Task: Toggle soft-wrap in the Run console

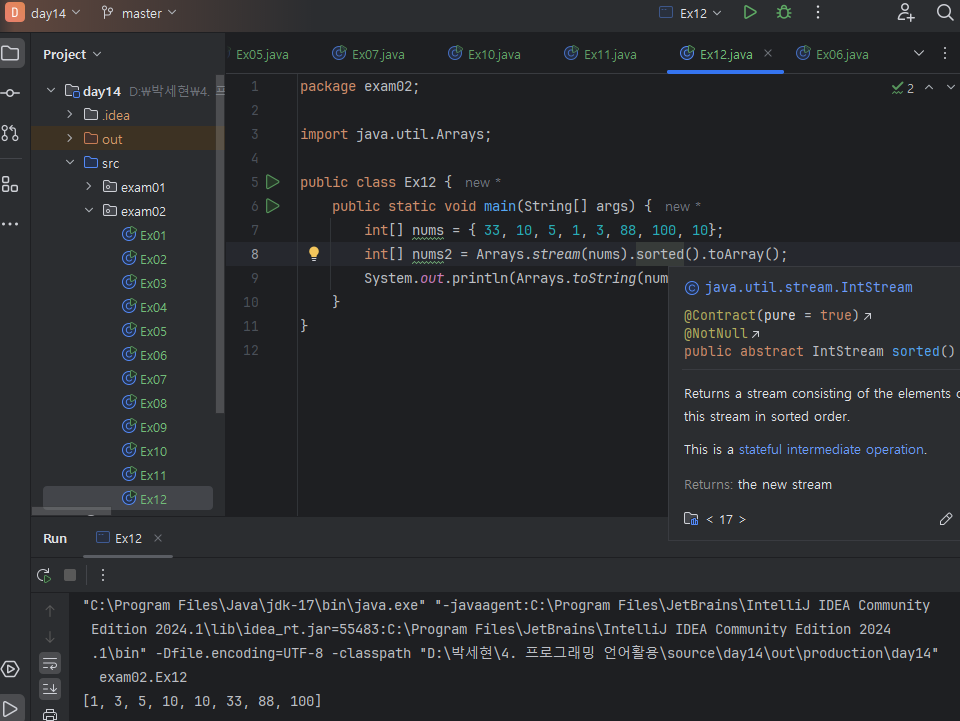Action: coord(50,663)
